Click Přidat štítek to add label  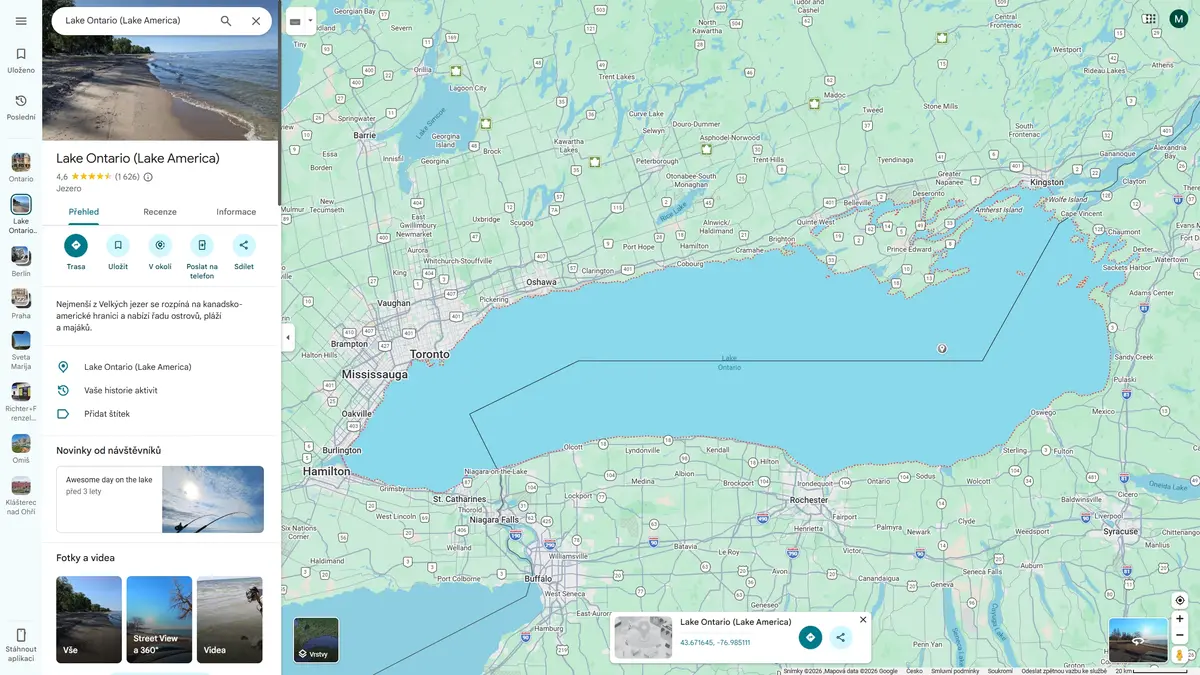click(160, 414)
